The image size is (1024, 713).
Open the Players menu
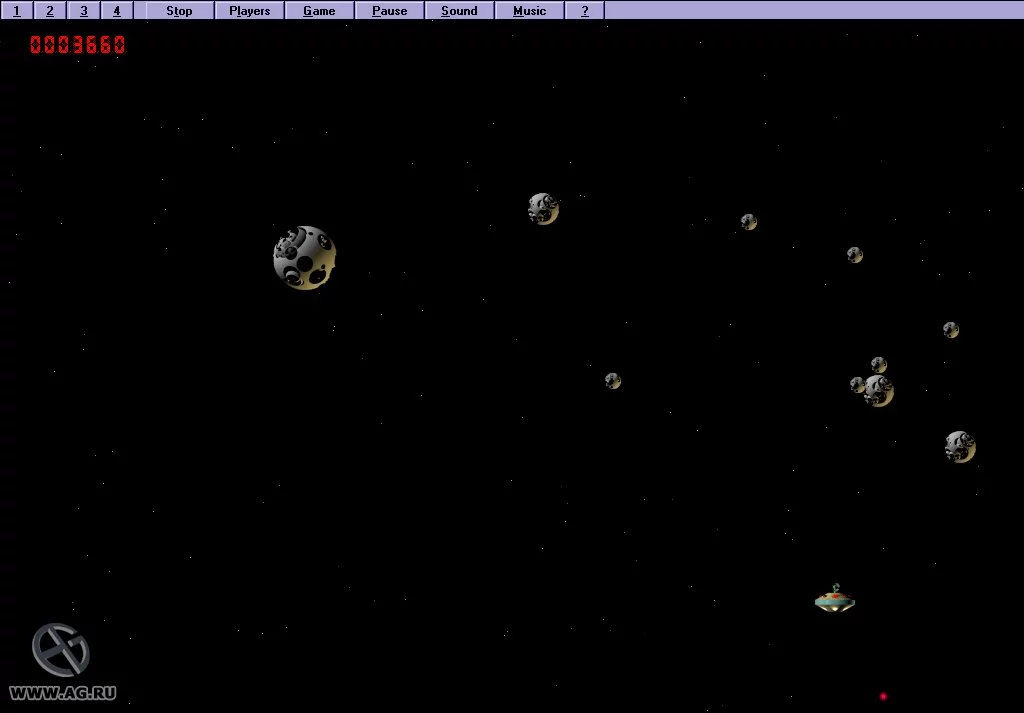pyautogui.click(x=249, y=10)
